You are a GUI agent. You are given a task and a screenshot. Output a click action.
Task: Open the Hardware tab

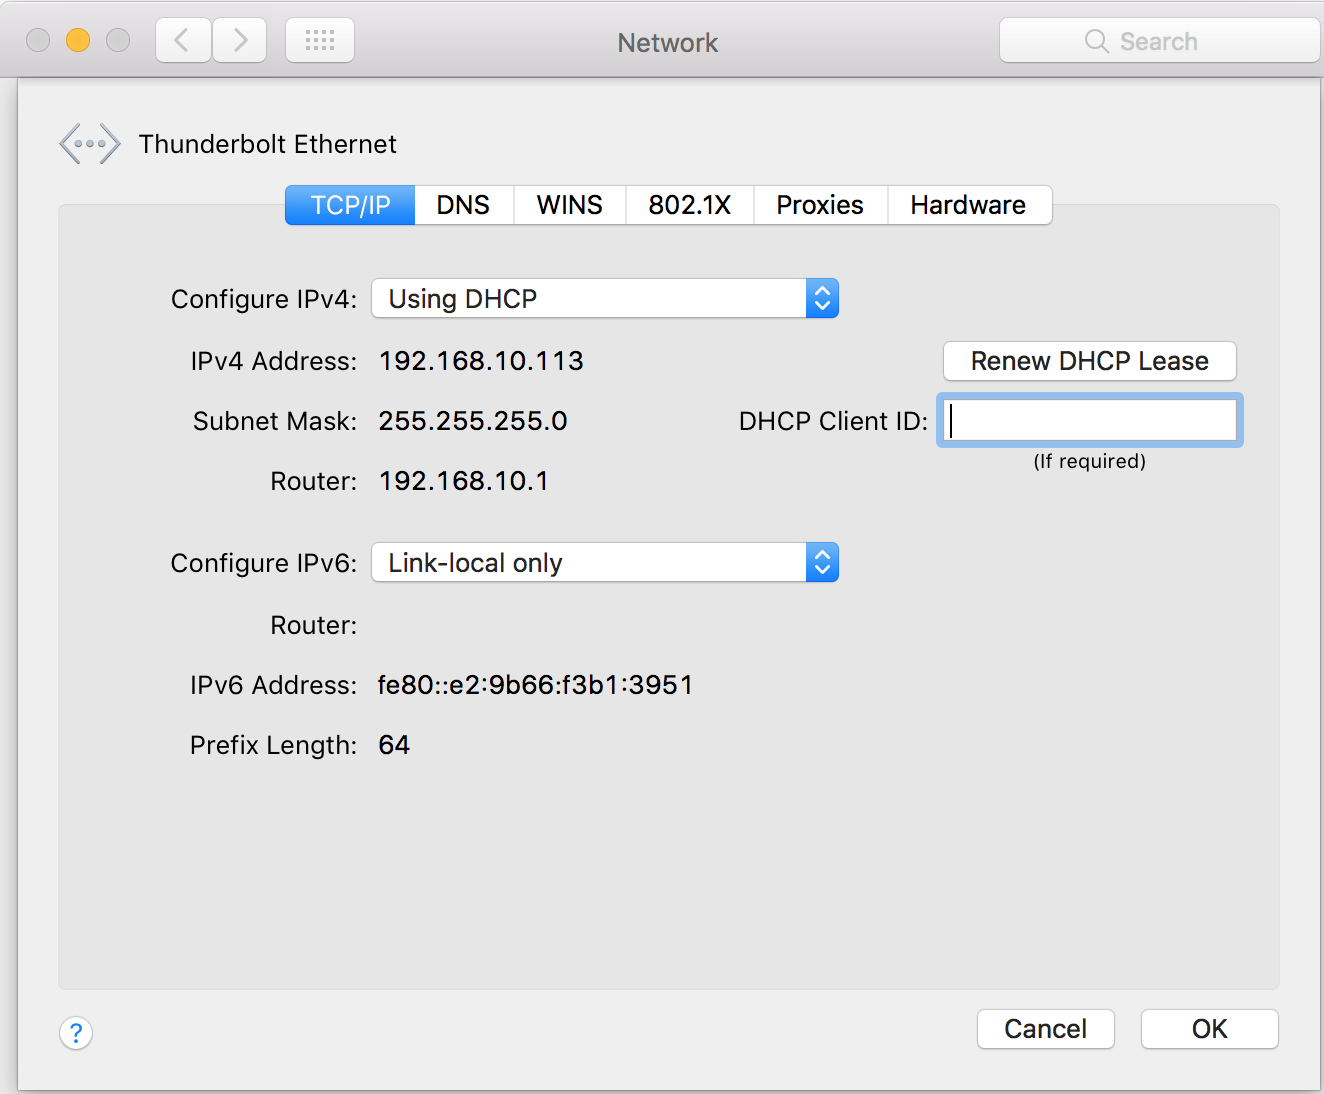click(x=968, y=205)
